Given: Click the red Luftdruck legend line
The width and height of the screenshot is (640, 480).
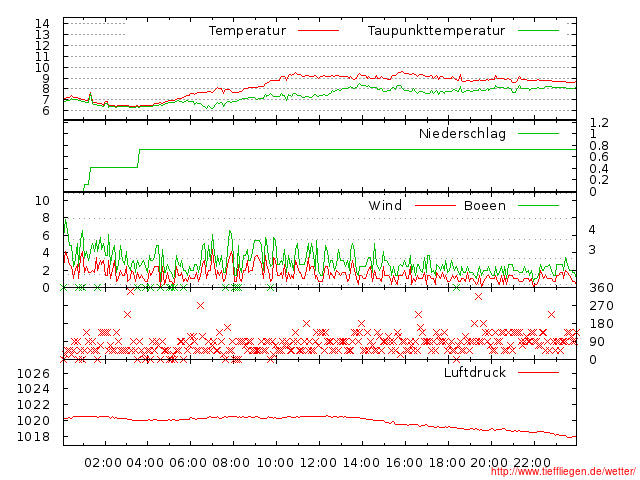Looking at the screenshot, I should pos(538,372).
